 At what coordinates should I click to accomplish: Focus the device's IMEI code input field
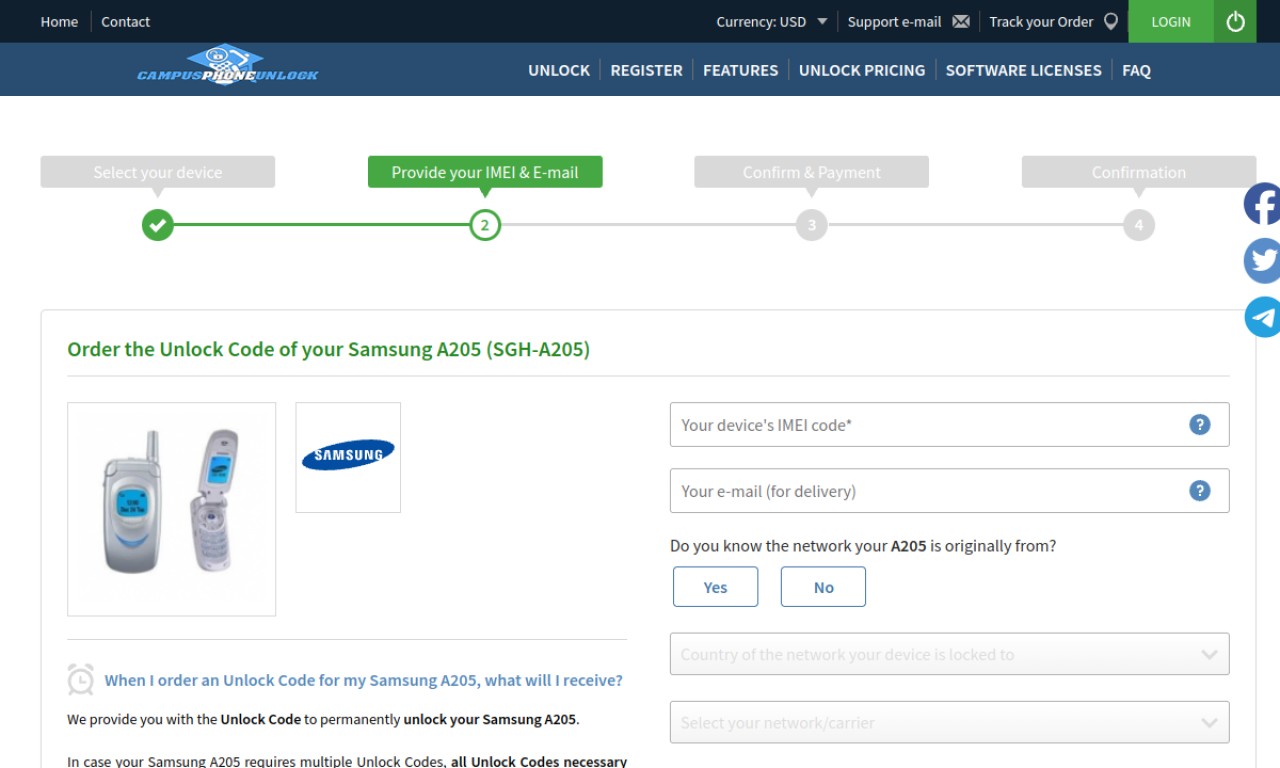click(x=949, y=425)
